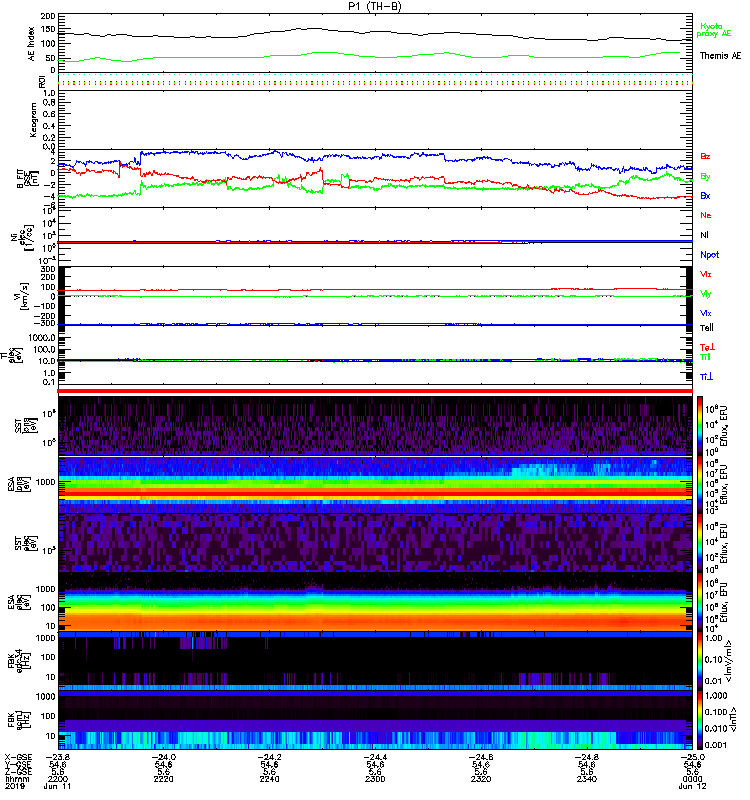The height and width of the screenshot is (800, 750).
Task: Click the ESA ions [eV] axis label
Action: [x=18, y=484]
